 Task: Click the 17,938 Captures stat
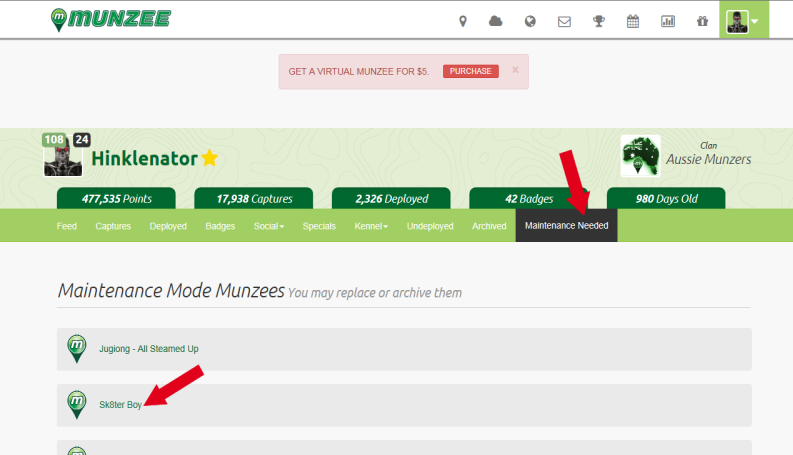pyautogui.click(x=254, y=199)
